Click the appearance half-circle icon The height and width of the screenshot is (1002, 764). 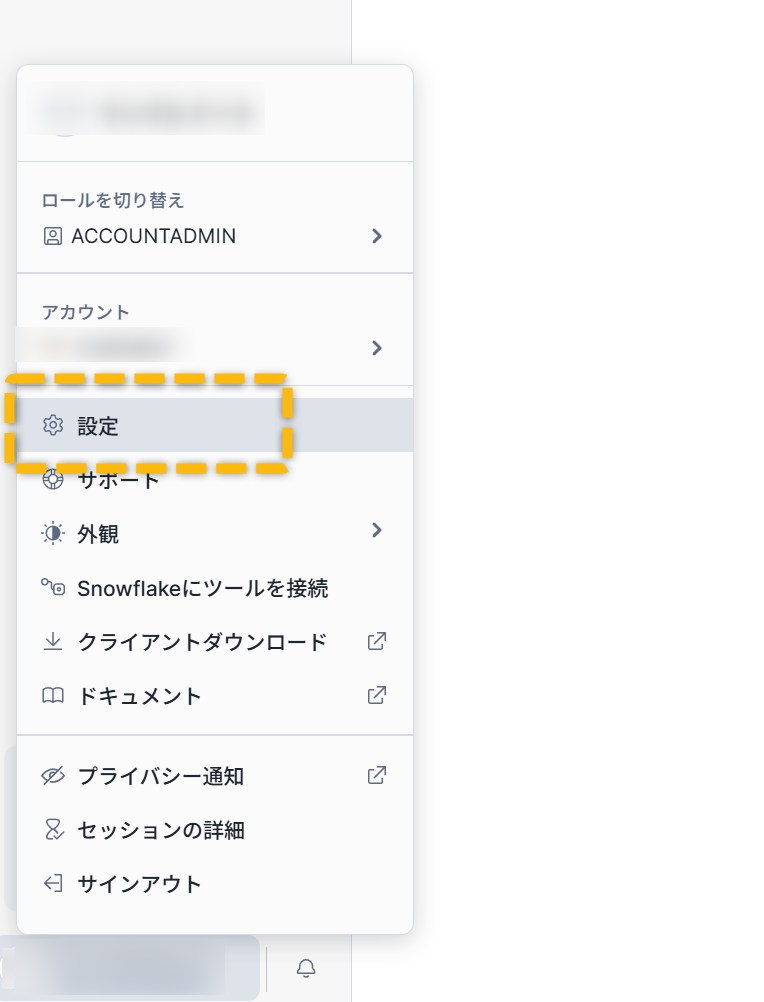[53, 534]
